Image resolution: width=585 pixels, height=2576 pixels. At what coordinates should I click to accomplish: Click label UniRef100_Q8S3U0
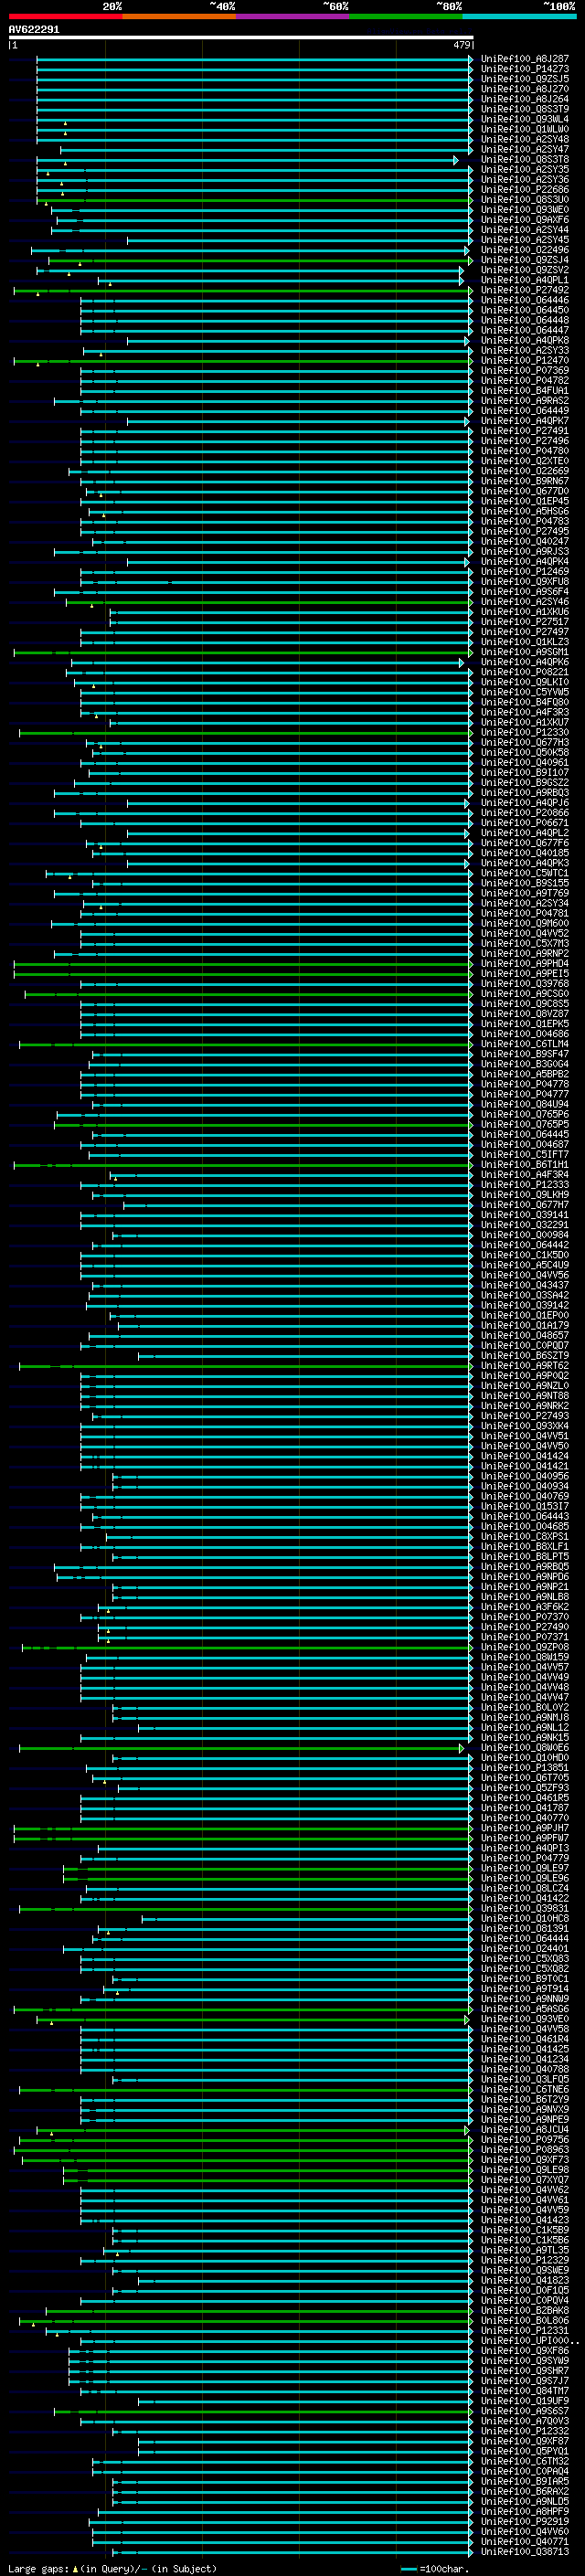point(525,200)
